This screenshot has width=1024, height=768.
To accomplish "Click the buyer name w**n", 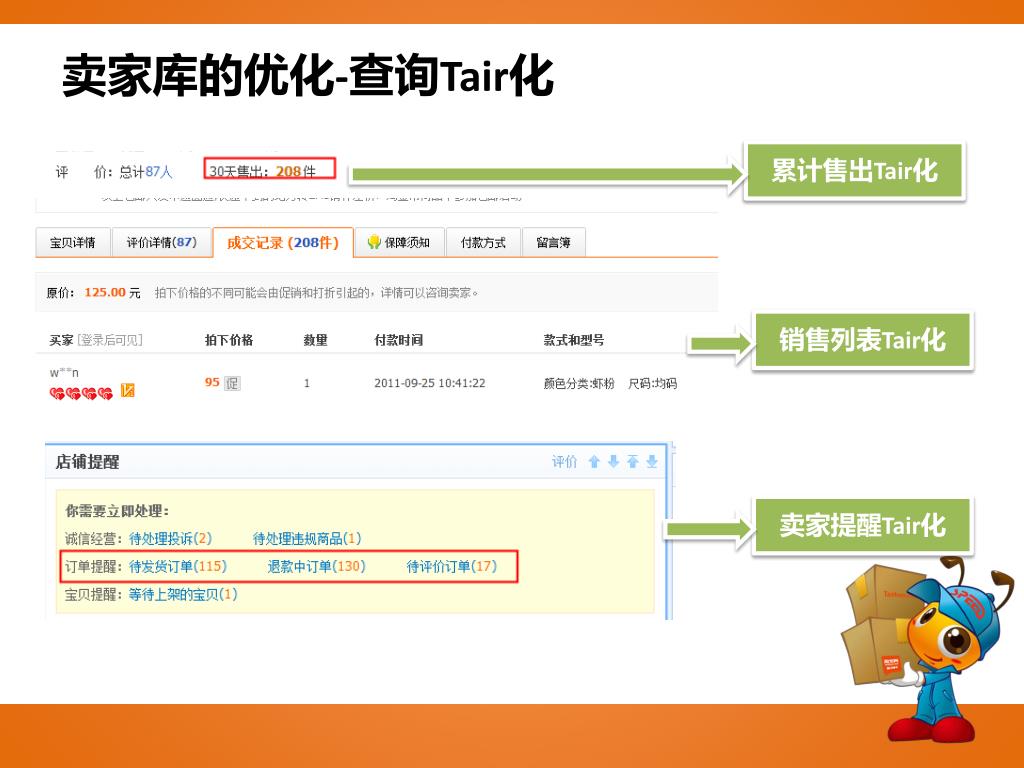I will pyautogui.click(x=64, y=372).
